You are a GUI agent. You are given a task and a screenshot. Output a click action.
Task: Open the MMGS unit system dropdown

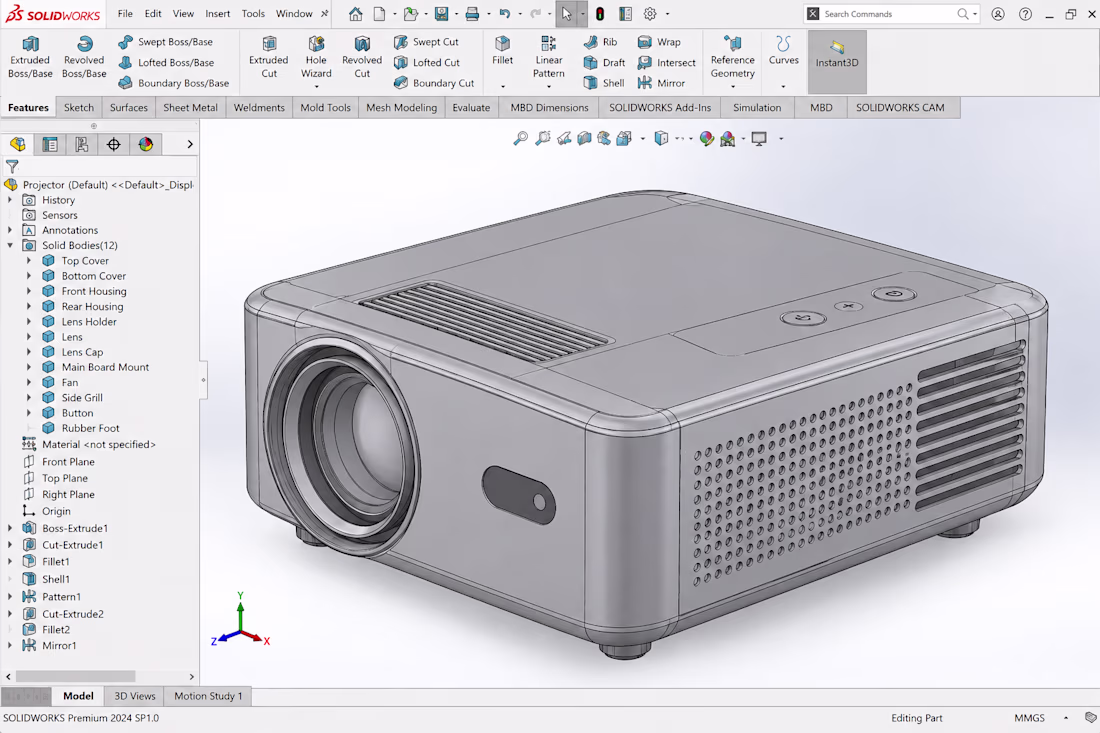click(x=1066, y=718)
